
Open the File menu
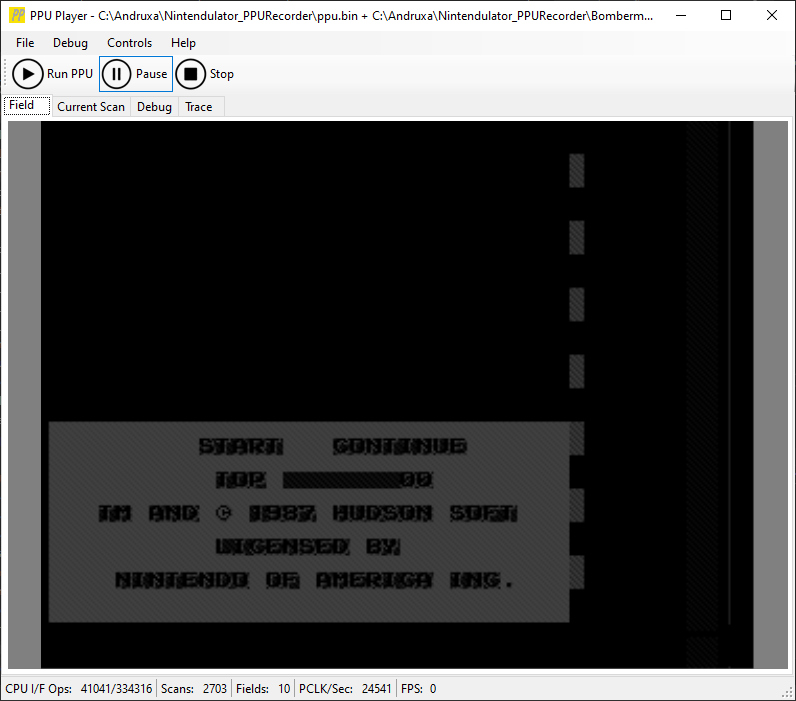click(25, 43)
